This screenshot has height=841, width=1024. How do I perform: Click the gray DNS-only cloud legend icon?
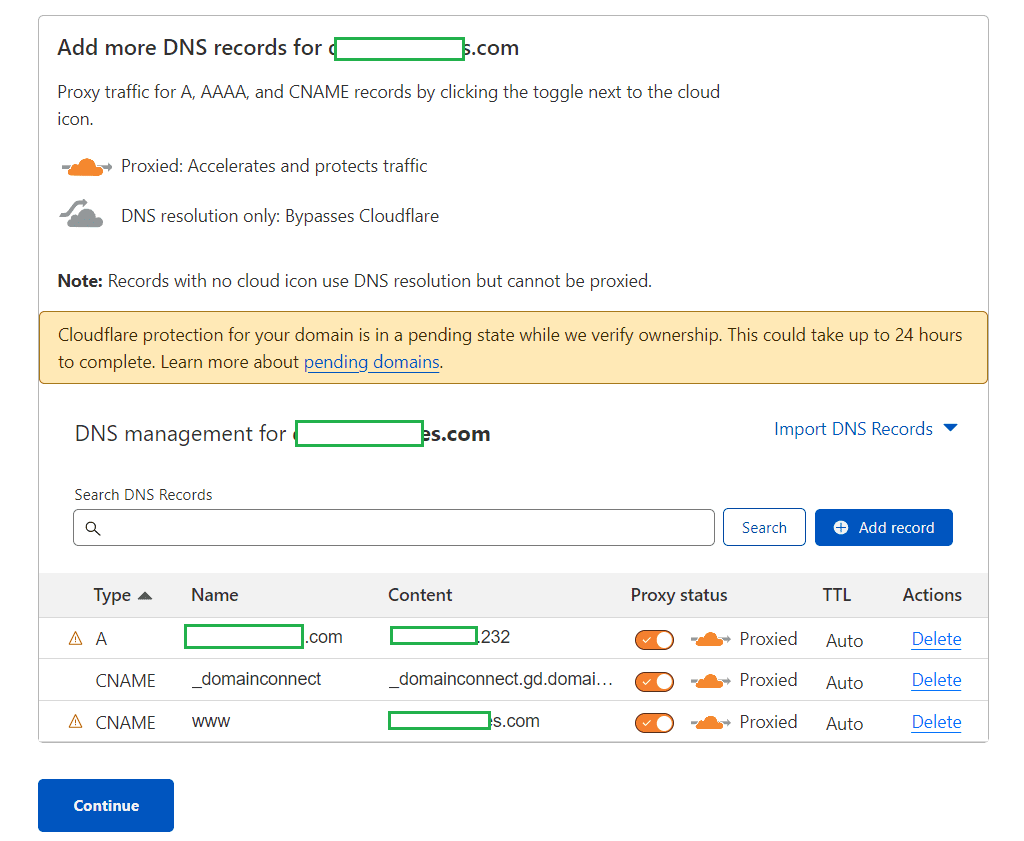(82, 214)
